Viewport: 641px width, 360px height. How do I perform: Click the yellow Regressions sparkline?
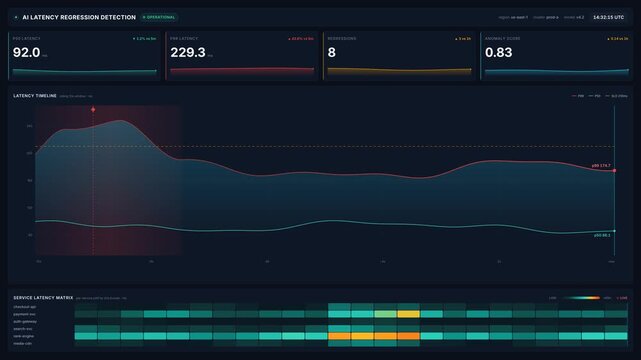(x=399, y=71)
